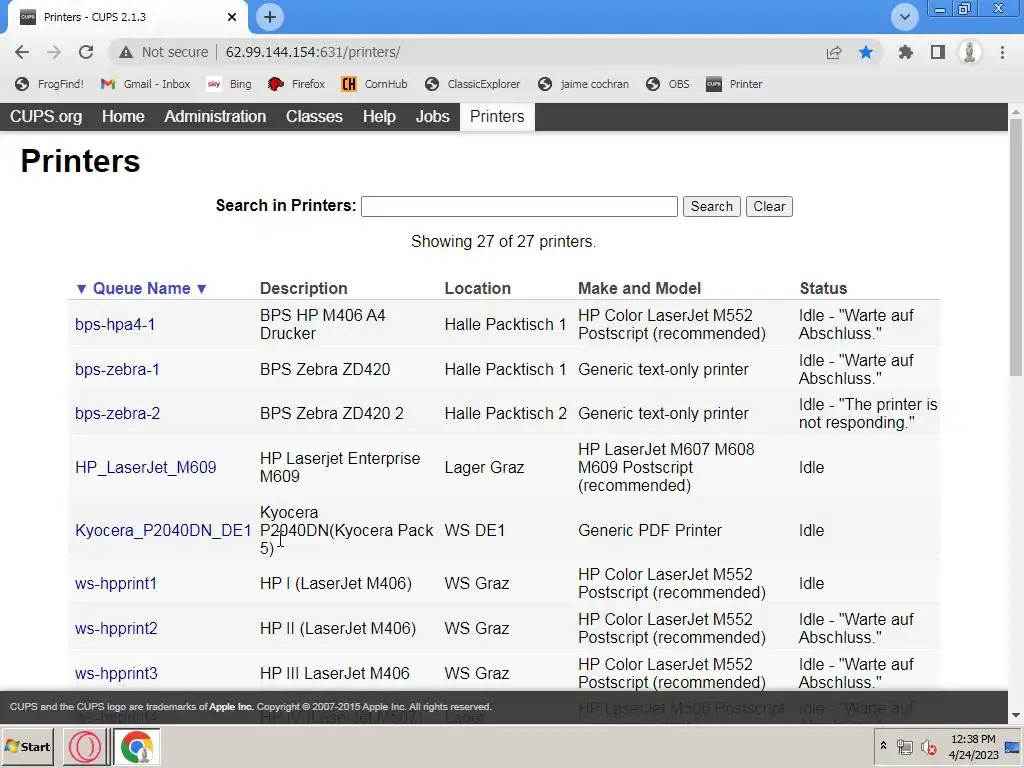Screen dimensions: 1024x768
Task: Click the muted volume tray icon
Action: click(929, 746)
